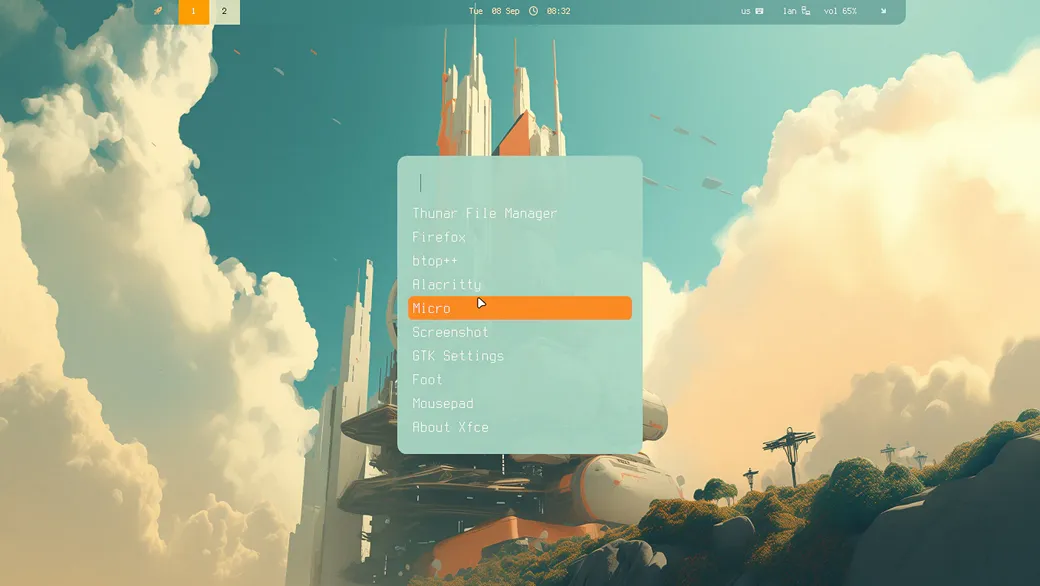Select About Xfce in the launcher
This screenshot has height=586, width=1040.
tap(520, 428)
